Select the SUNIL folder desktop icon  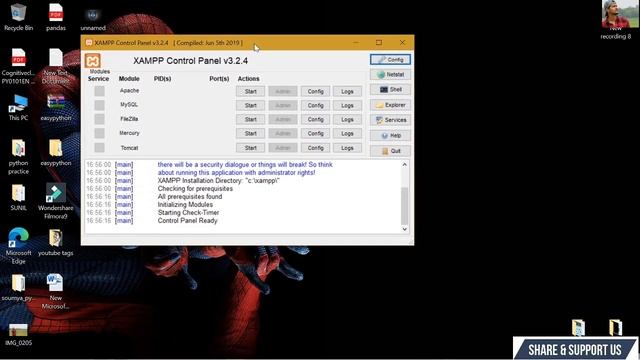(x=18, y=198)
